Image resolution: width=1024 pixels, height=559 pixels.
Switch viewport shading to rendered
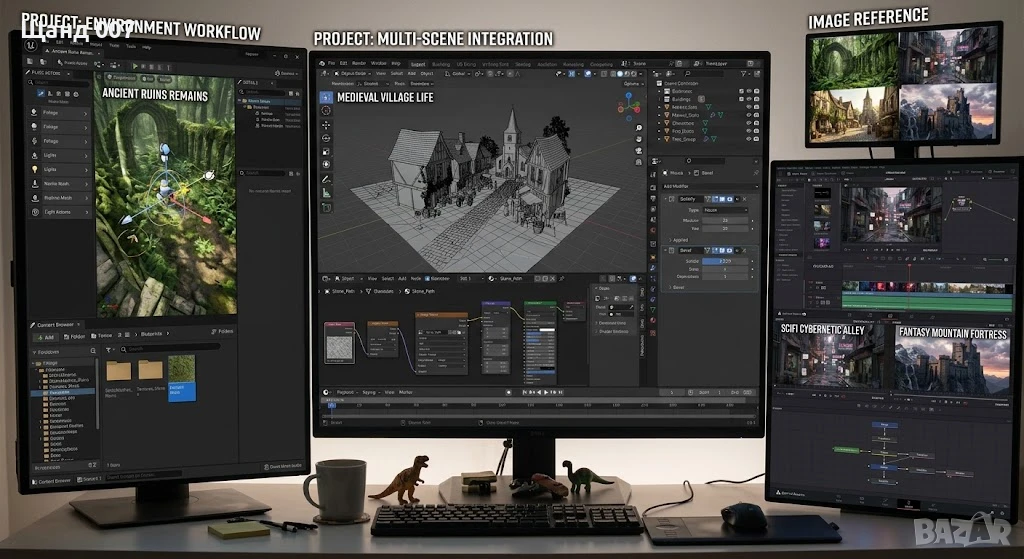634,74
